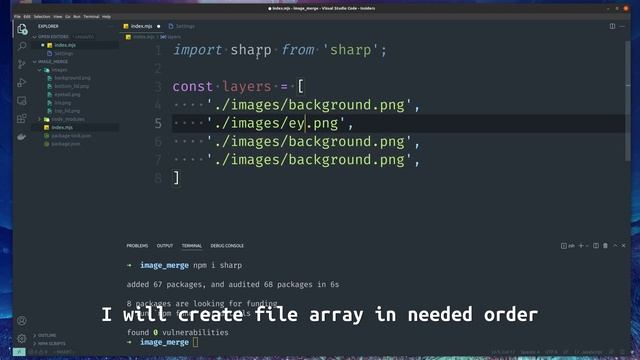Screen dimensions: 640x360
Task: Kill the terminal with trash icon
Action: point(605,246)
